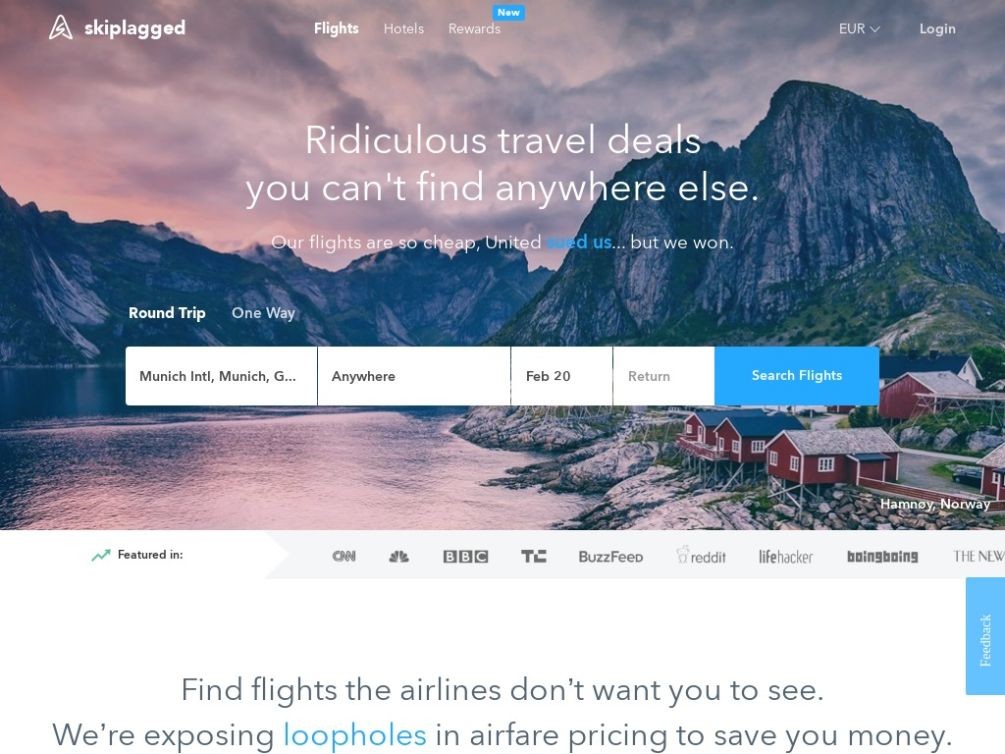This screenshot has height=754, width=1005.
Task: Expand the EUR currency dropdown
Action: 859,29
